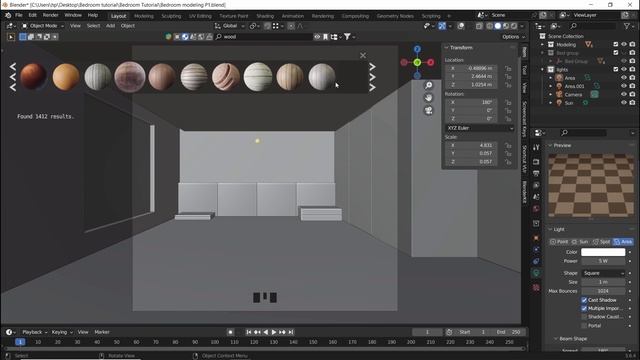Switch to the Modeling workspace tab
The width and height of the screenshot is (640, 360).
coord(144,16)
